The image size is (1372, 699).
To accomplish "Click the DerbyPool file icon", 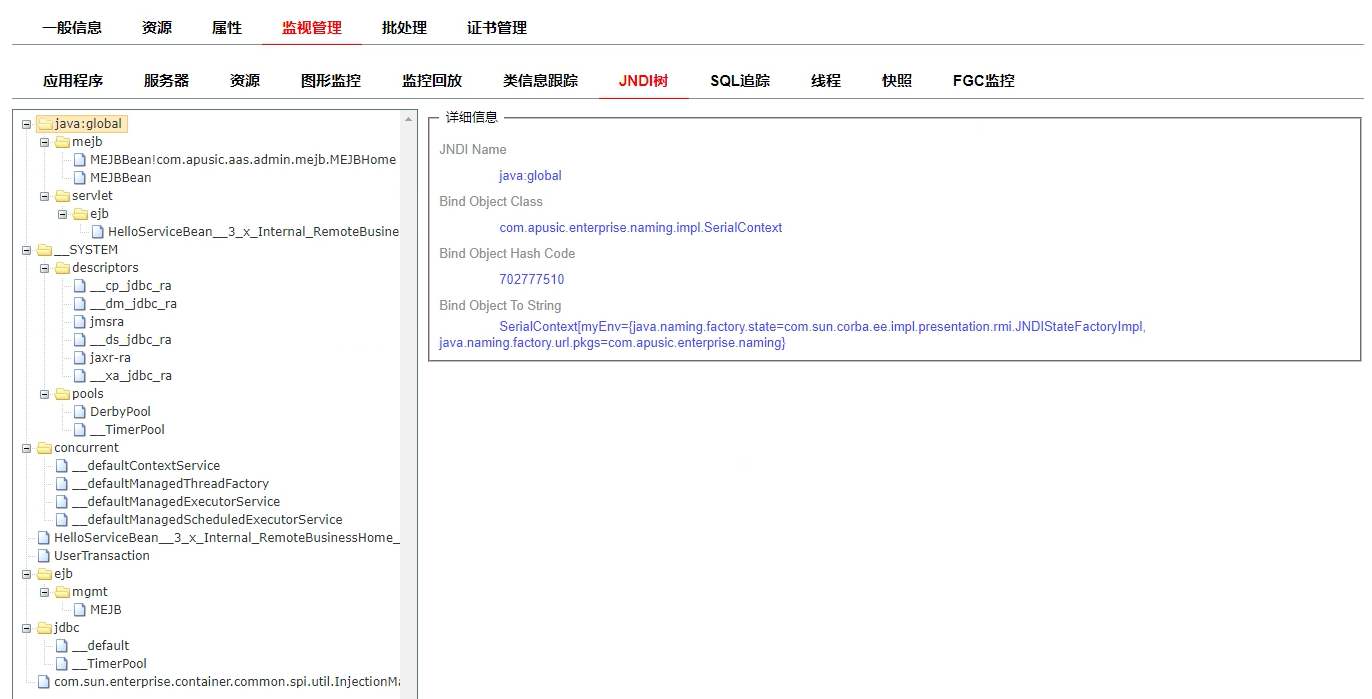I will click(80, 412).
